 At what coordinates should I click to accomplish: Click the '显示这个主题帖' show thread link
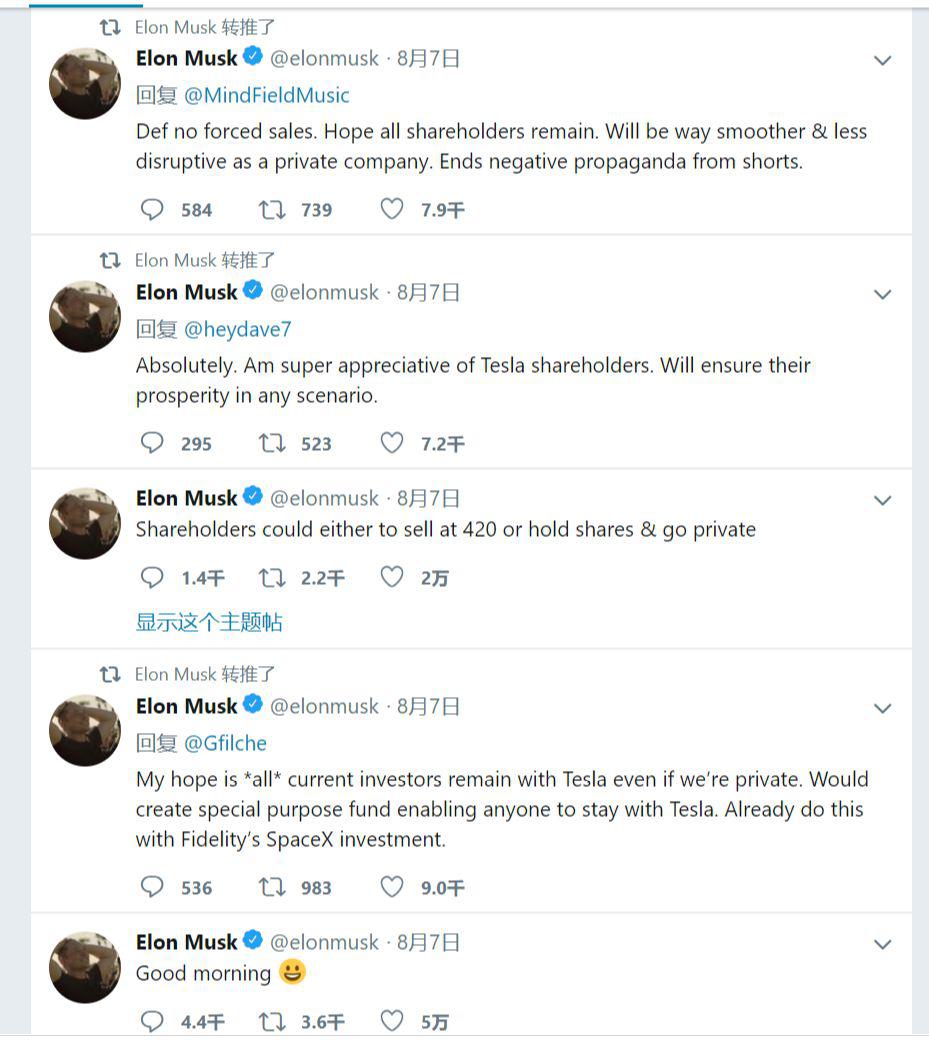(x=209, y=622)
